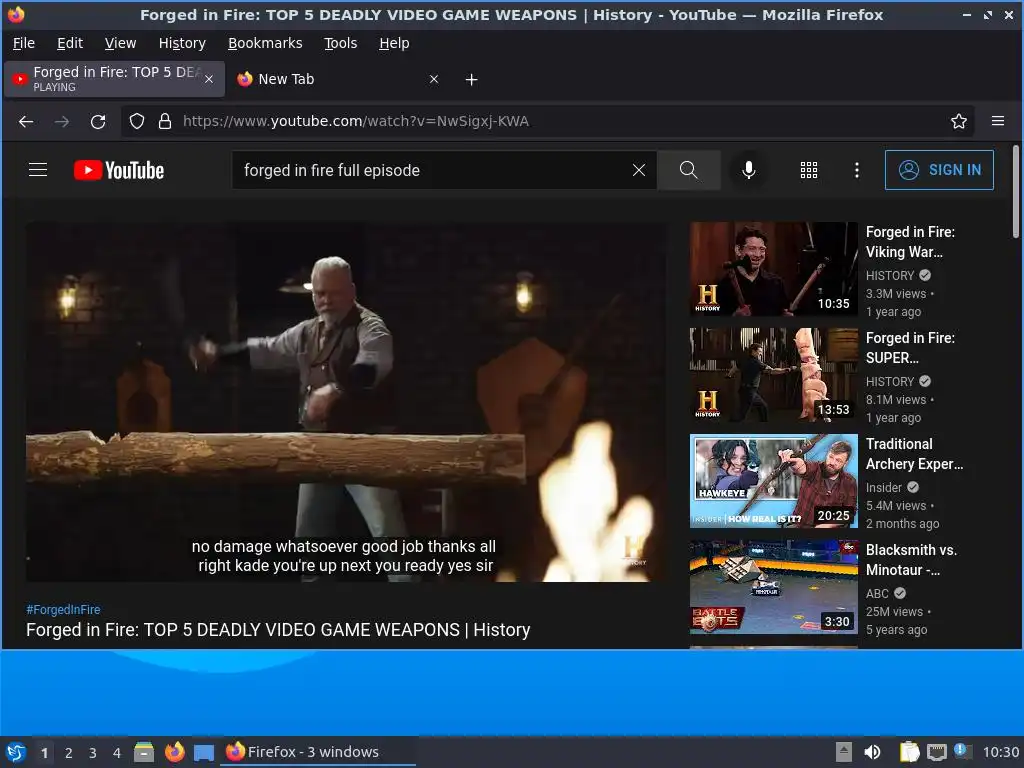Open Forged in Fire: Viking War title
The height and width of the screenshot is (768, 1024).
click(x=910, y=242)
